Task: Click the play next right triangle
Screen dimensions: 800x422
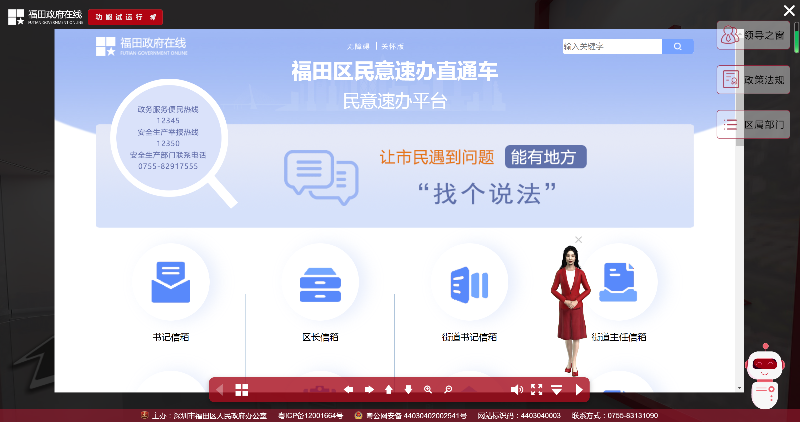Action: (579, 390)
